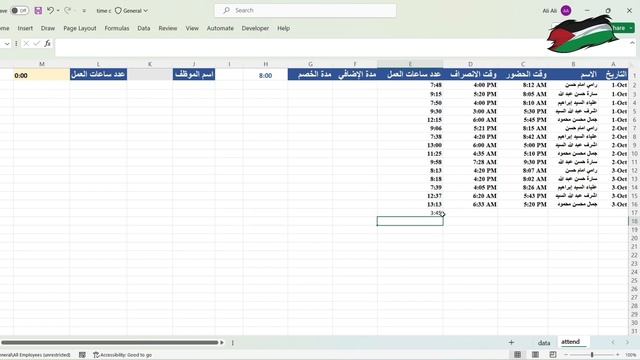This screenshot has height=360, width=640.
Task: Click the التاريخ header cell
Action: click(613, 74)
